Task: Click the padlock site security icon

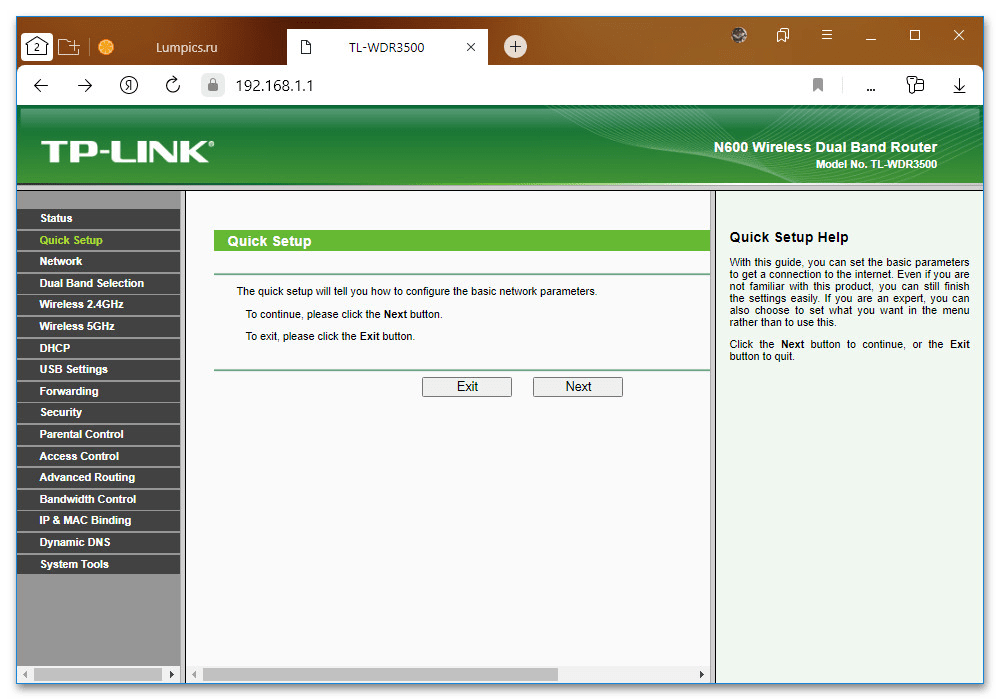Action: click(211, 86)
